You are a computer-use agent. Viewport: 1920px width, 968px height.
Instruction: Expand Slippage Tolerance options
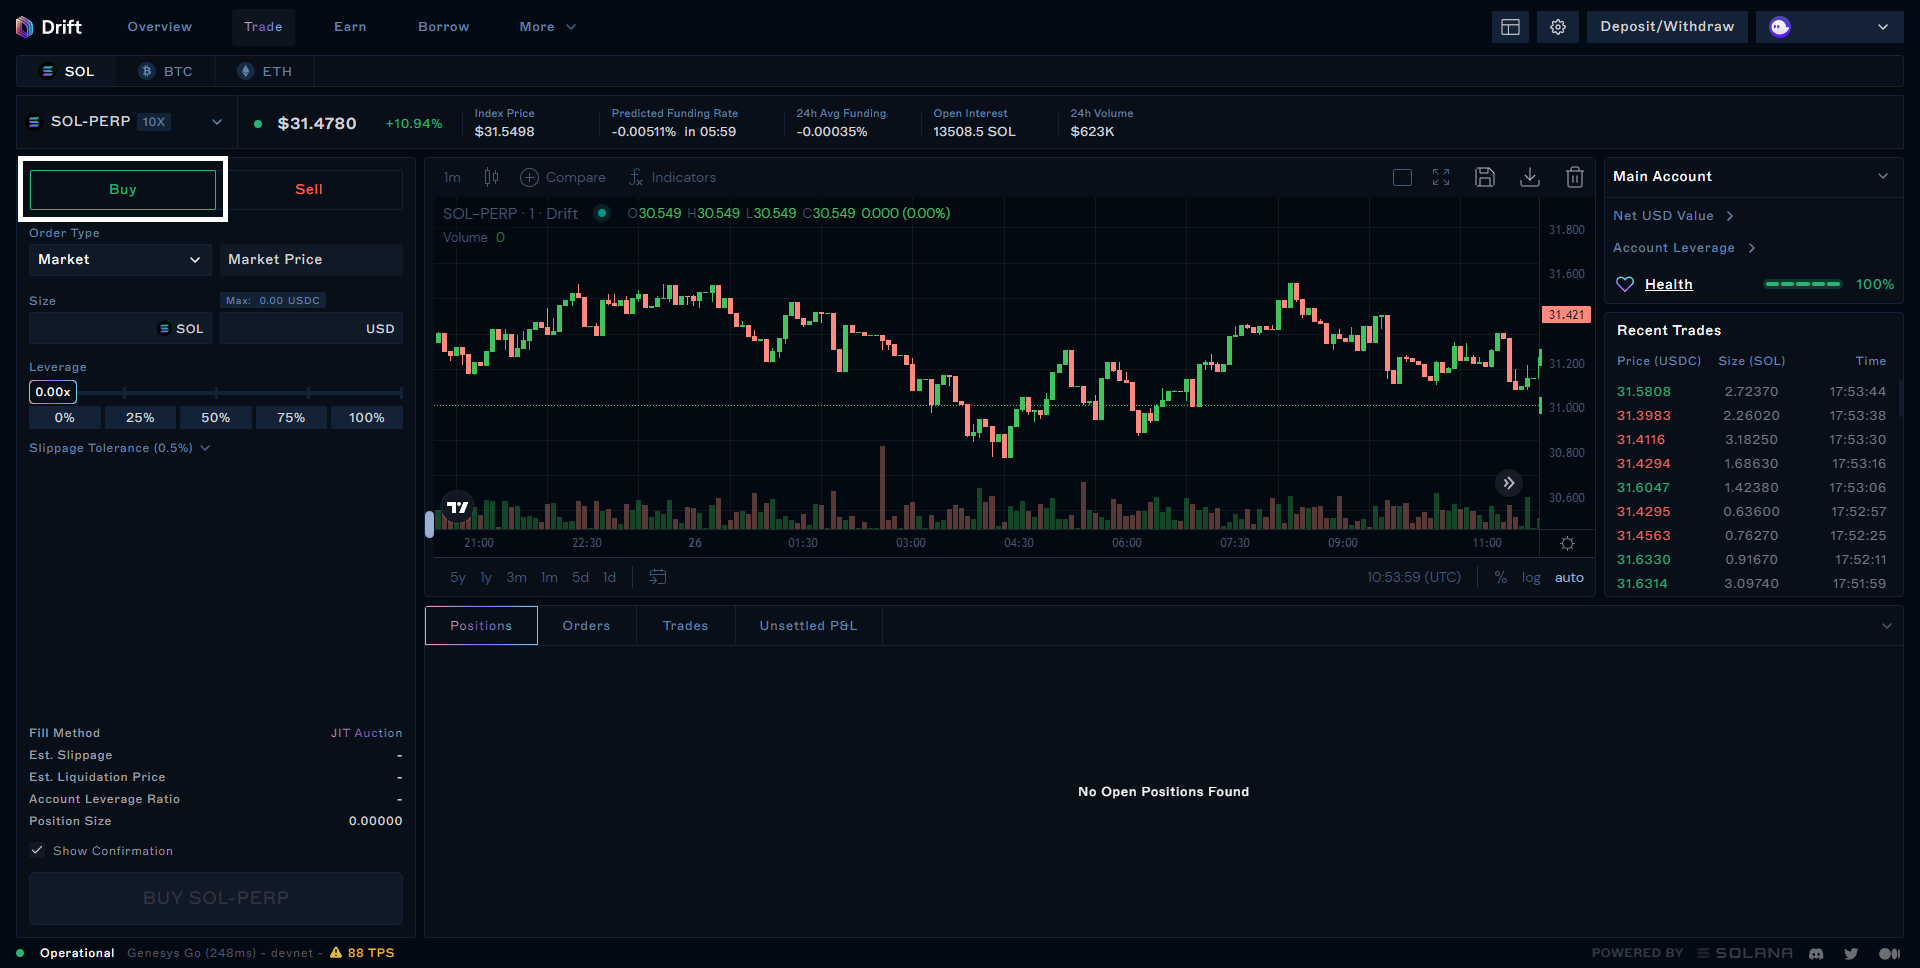pyautogui.click(x=120, y=448)
